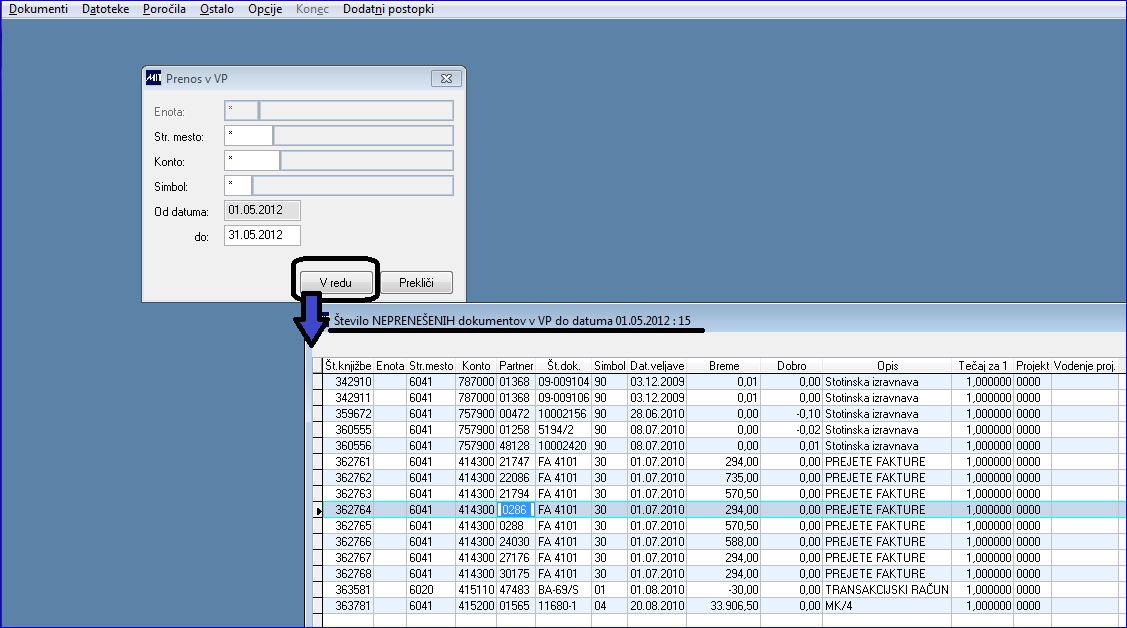Select the row with entry number 363781
This screenshot has height=628, width=1127.
(x=719, y=606)
